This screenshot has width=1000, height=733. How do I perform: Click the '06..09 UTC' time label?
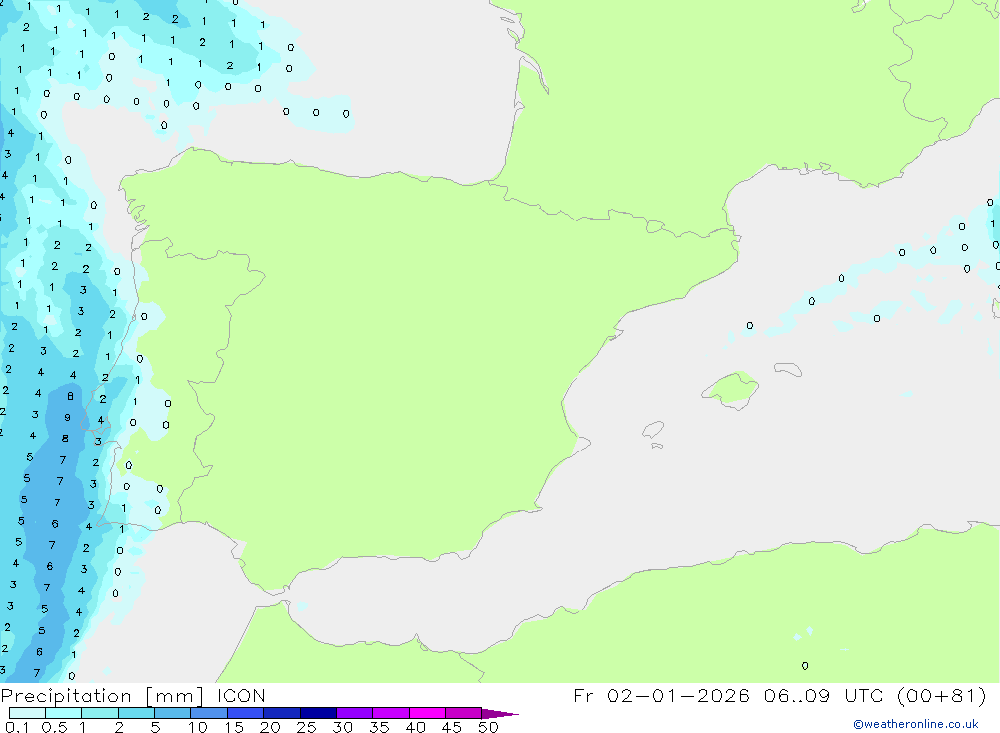click(x=823, y=695)
